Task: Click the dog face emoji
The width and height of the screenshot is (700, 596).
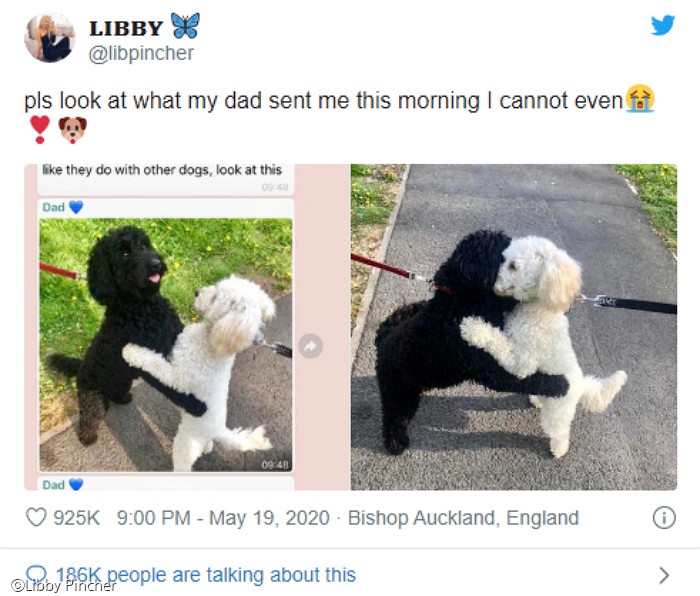Action: [x=72, y=129]
